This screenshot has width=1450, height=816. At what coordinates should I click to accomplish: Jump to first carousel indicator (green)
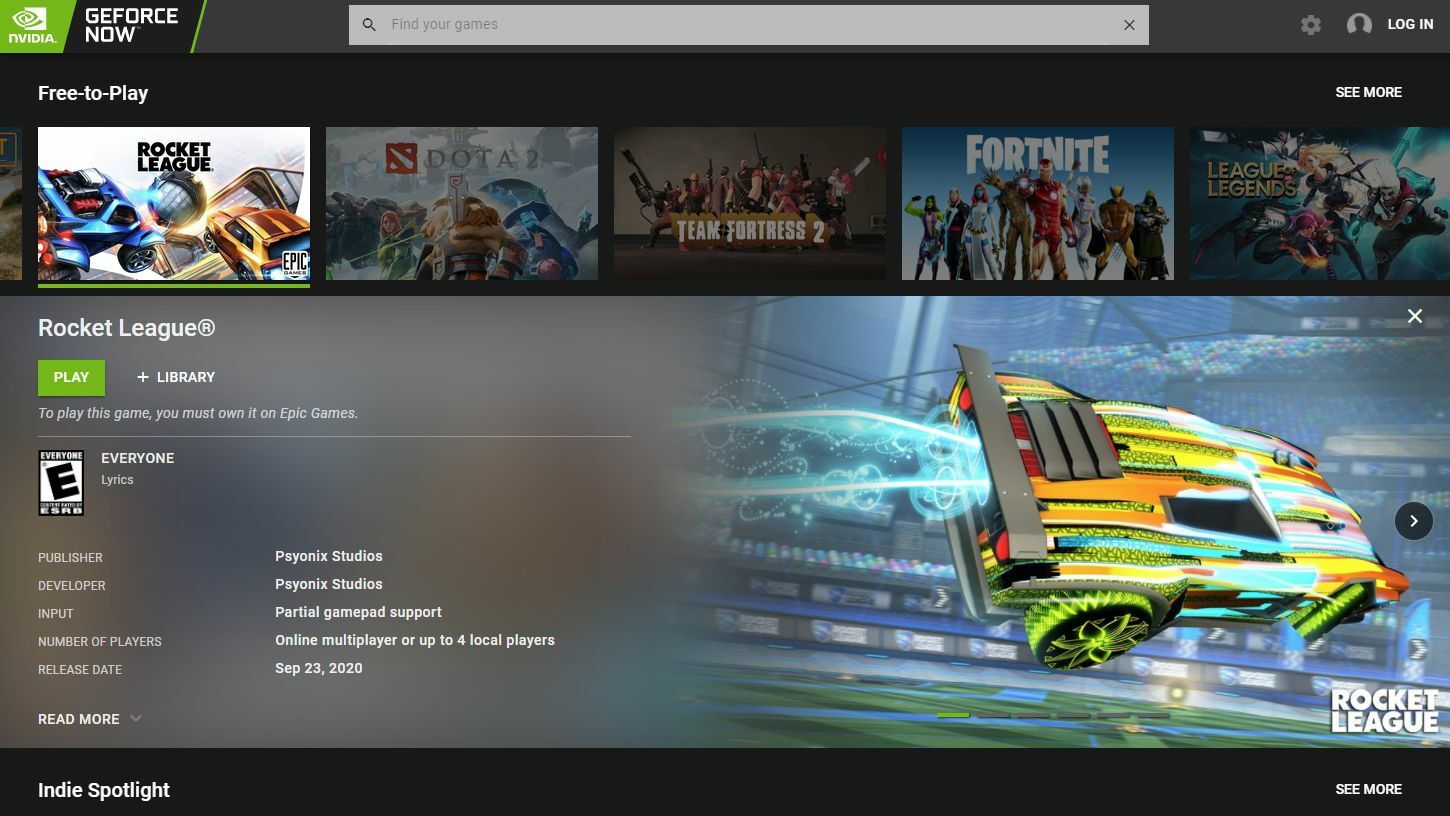(x=953, y=716)
